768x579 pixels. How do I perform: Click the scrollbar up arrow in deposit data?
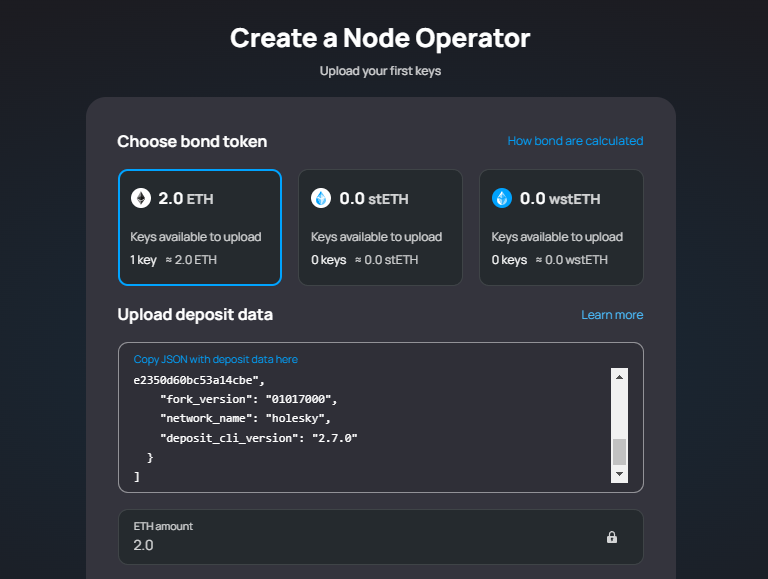[619, 377]
